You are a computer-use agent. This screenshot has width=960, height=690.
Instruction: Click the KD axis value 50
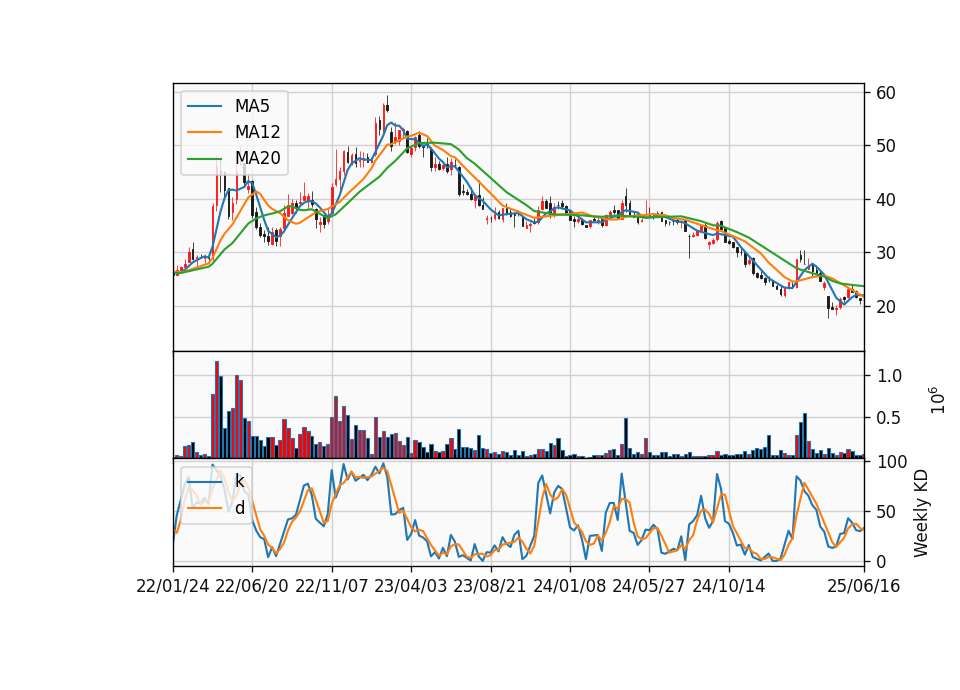tap(886, 512)
